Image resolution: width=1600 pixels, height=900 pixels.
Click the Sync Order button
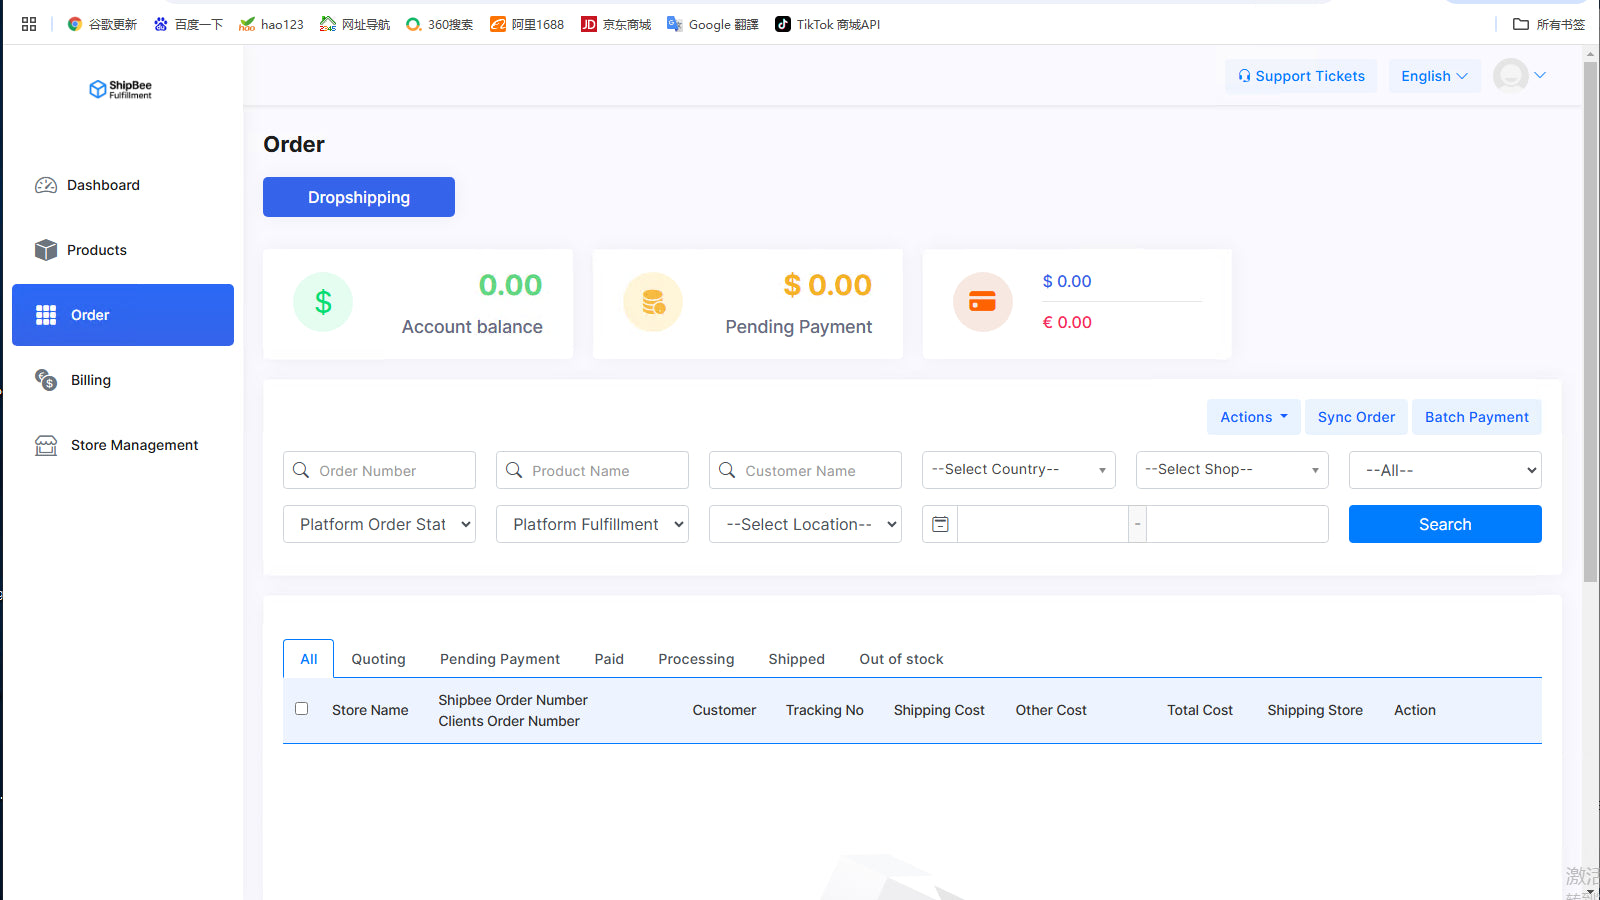[1356, 417]
